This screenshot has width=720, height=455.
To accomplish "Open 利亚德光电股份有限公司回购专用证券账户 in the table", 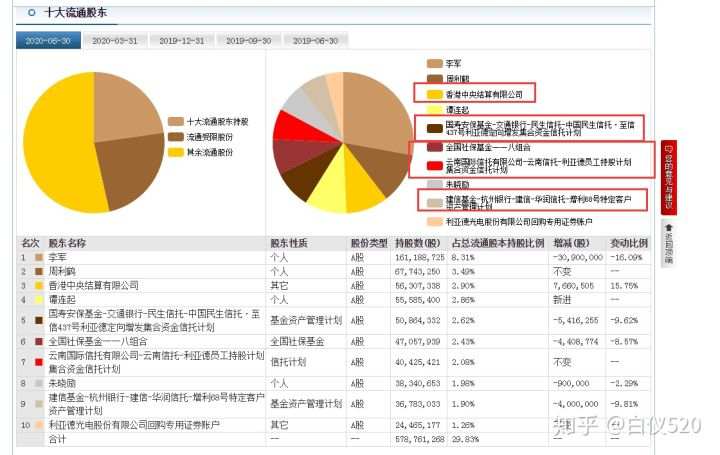I will pos(134,425).
